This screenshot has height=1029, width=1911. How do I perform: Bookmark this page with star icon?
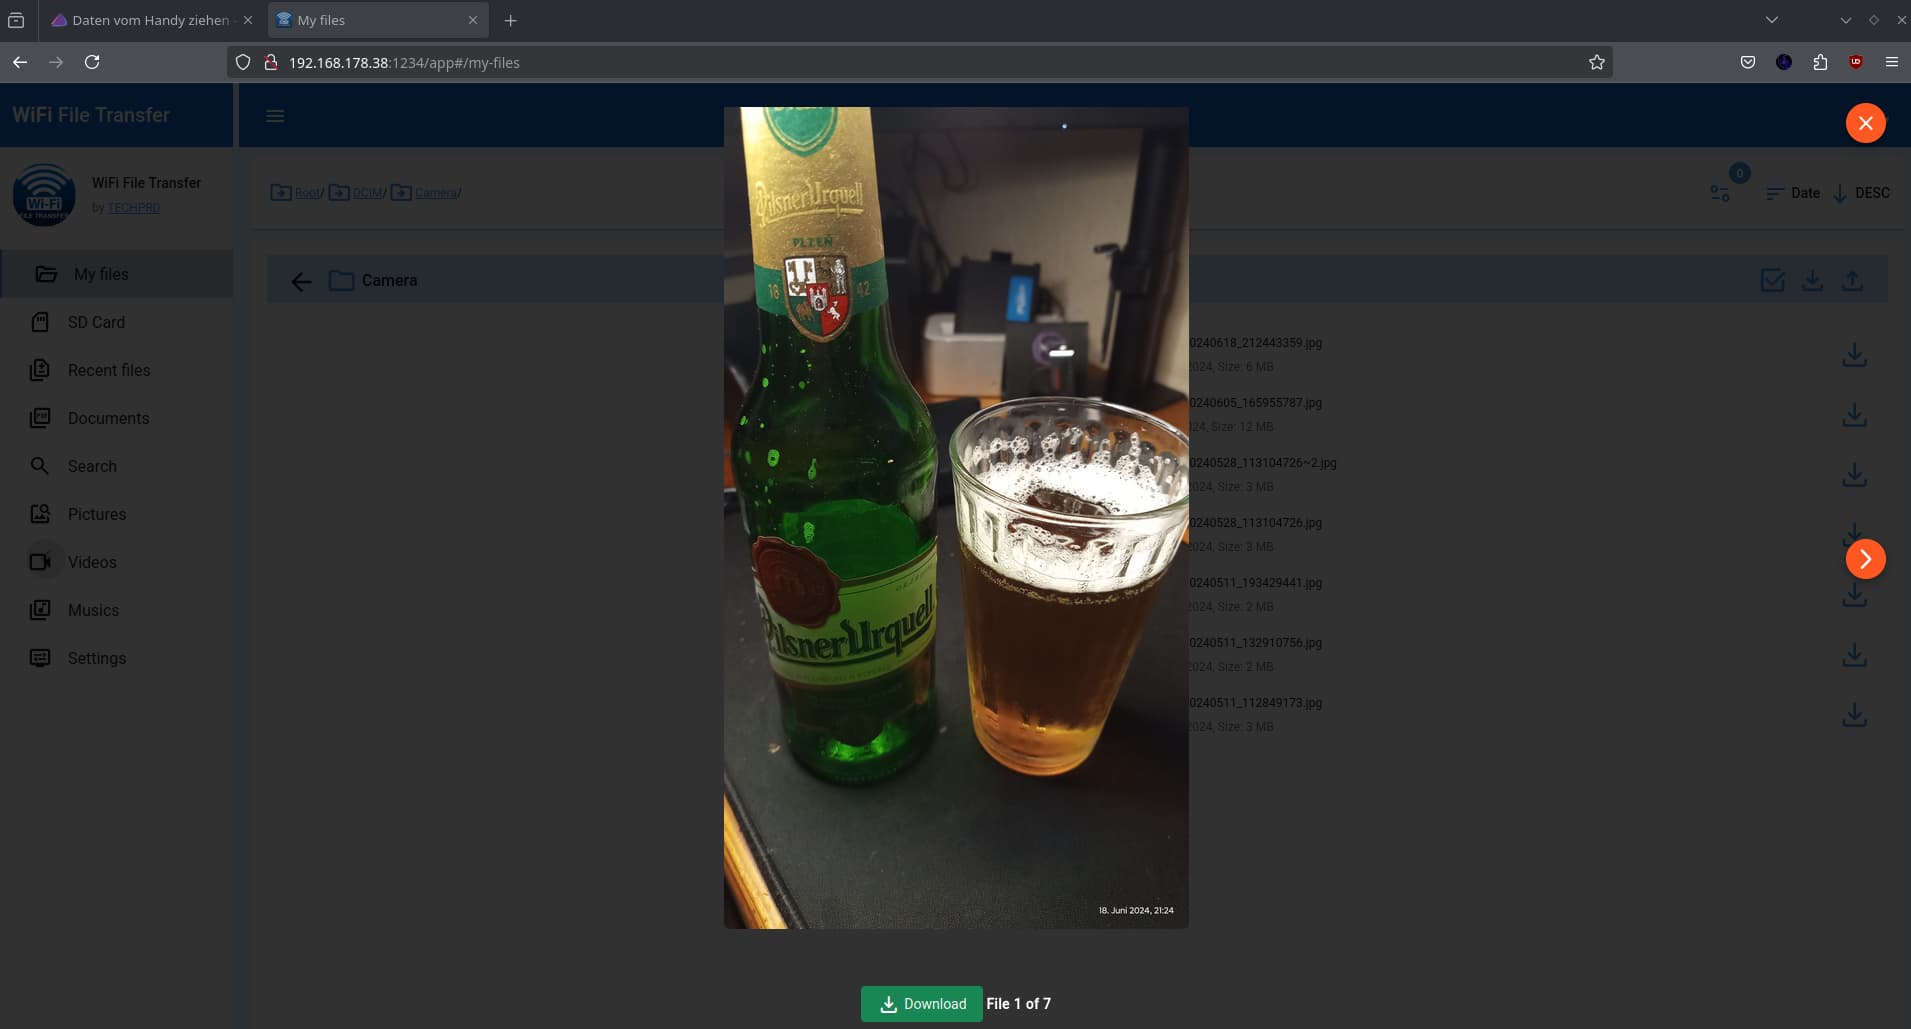tap(1596, 62)
